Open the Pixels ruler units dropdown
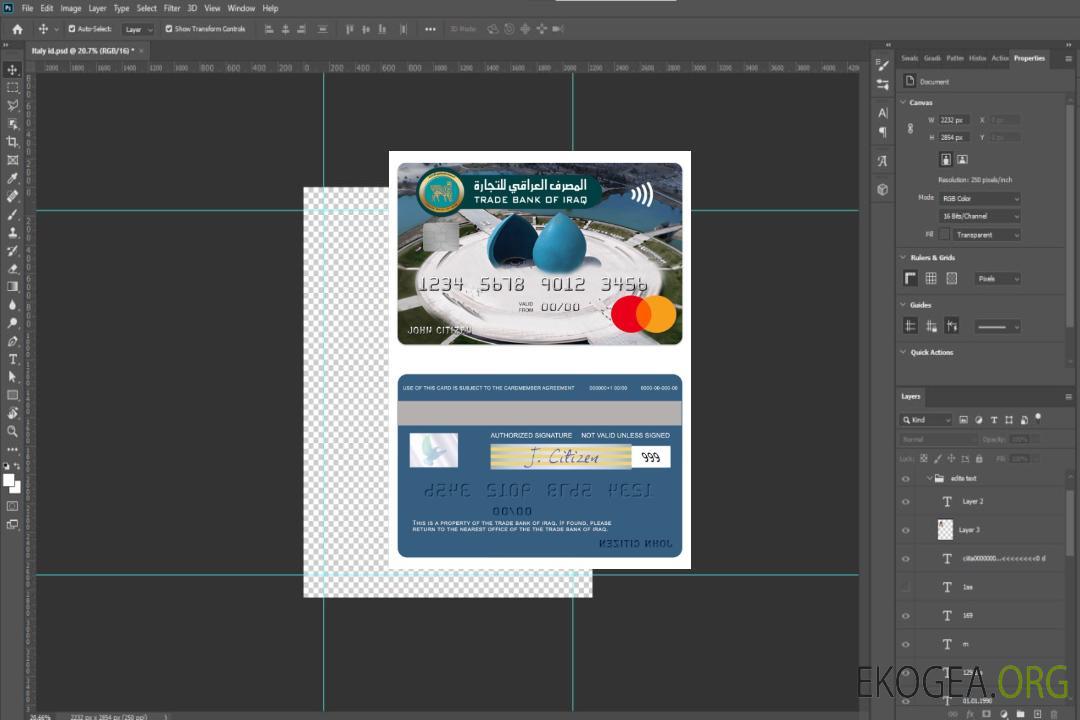The width and height of the screenshot is (1080, 720). coord(998,278)
